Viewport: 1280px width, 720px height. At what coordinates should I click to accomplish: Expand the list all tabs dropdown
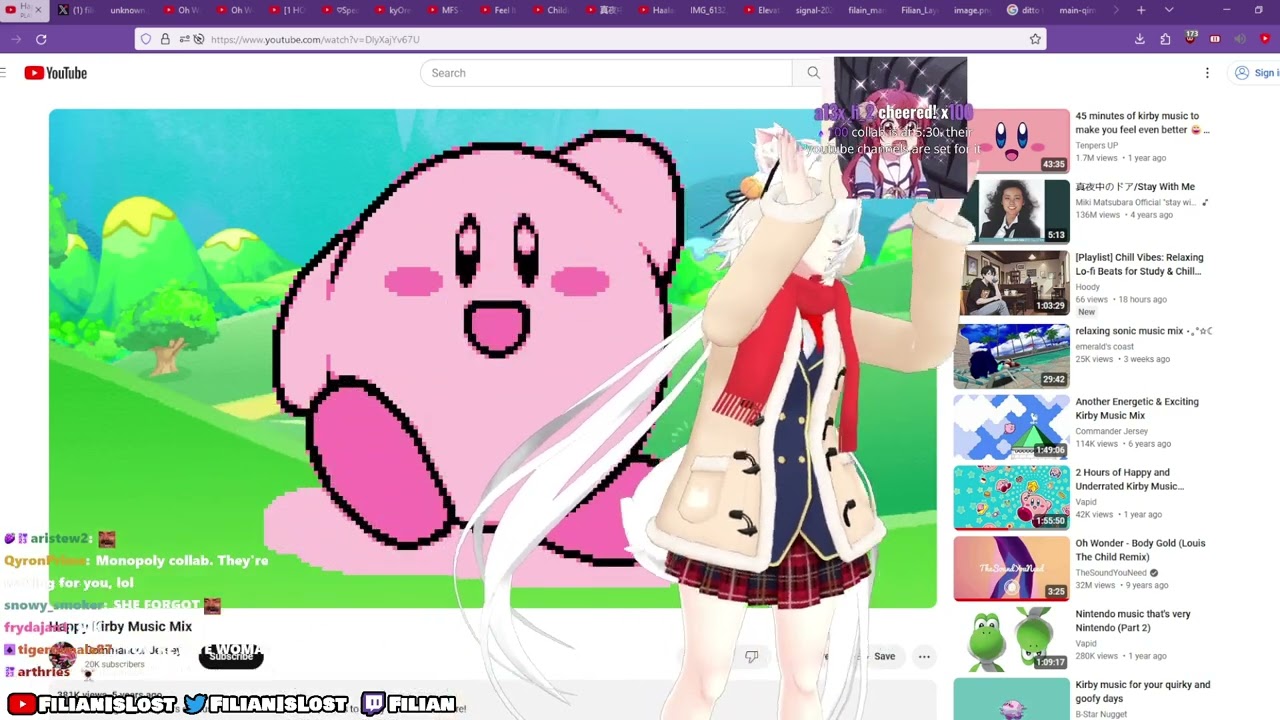point(1169,10)
